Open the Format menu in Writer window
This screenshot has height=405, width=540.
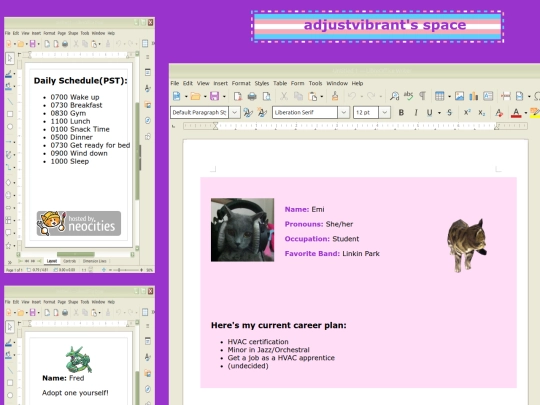tap(241, 83)
